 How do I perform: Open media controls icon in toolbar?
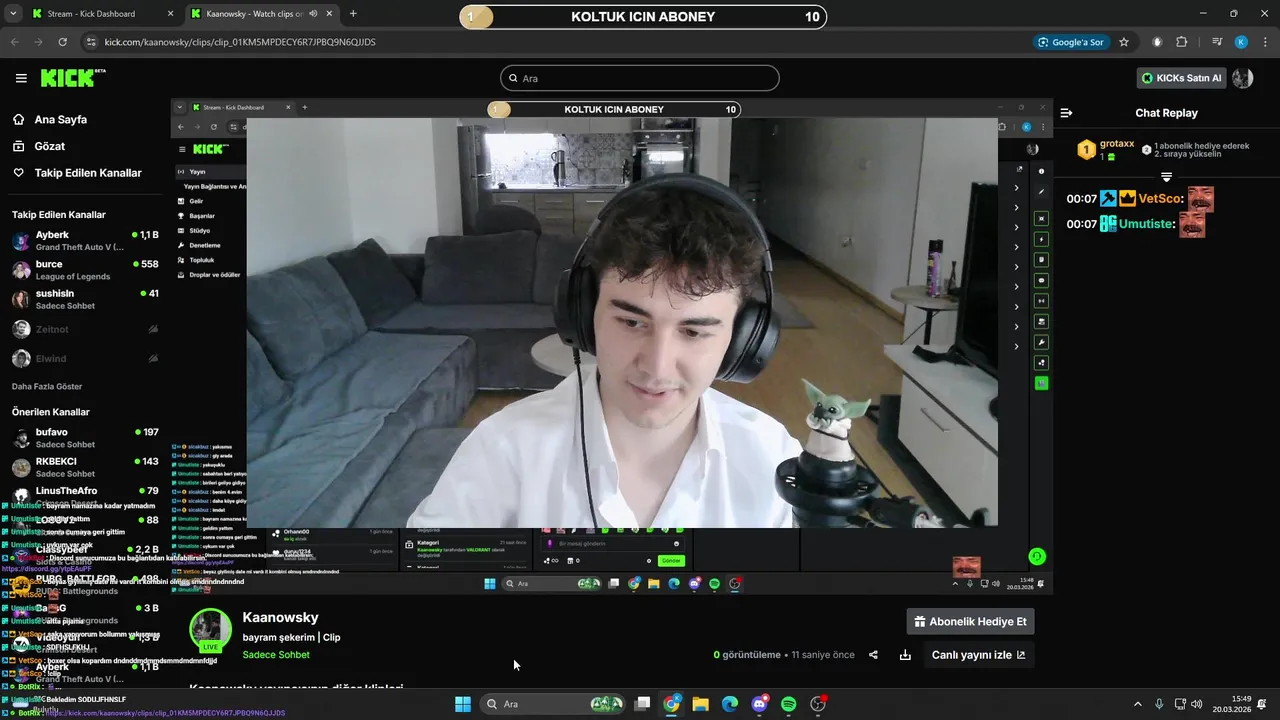[x=1217, y=42]
